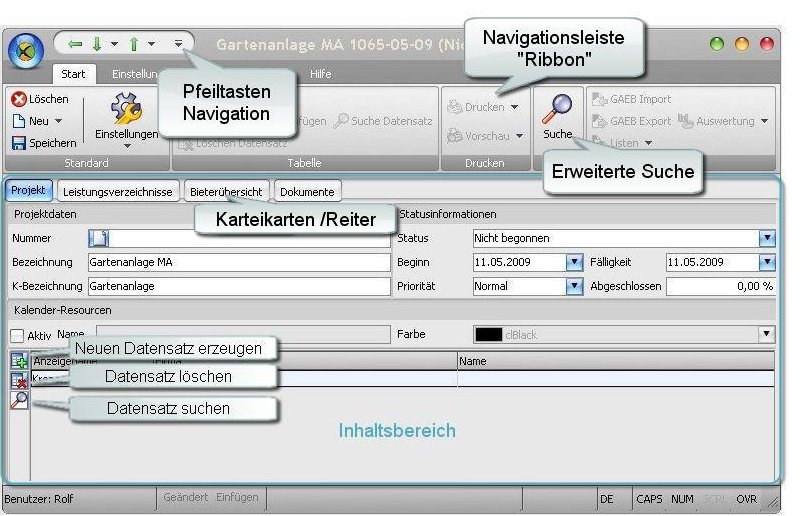
Task: Open the Farbe color selector showing clBlack
Action: click(x=766, y=335)
